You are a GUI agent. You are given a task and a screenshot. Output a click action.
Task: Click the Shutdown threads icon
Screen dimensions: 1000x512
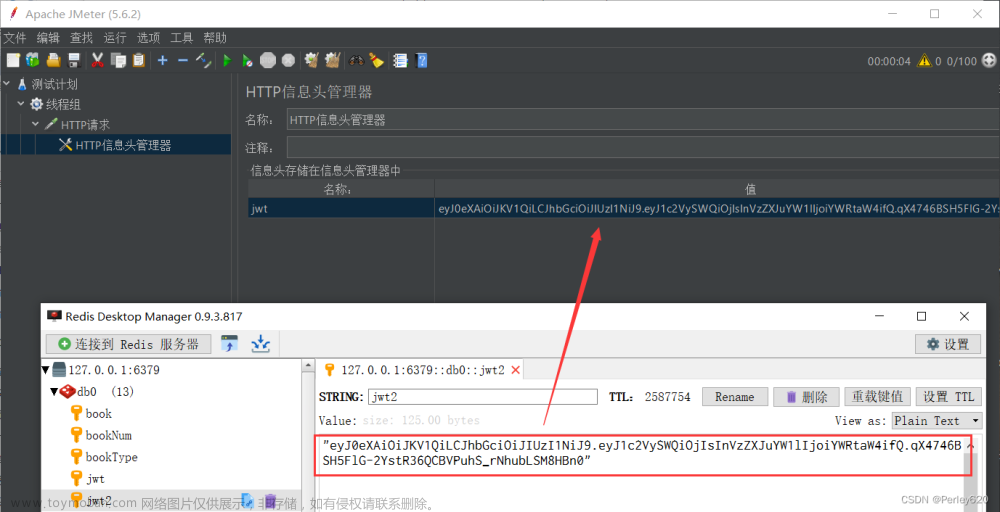coord(288,61)
